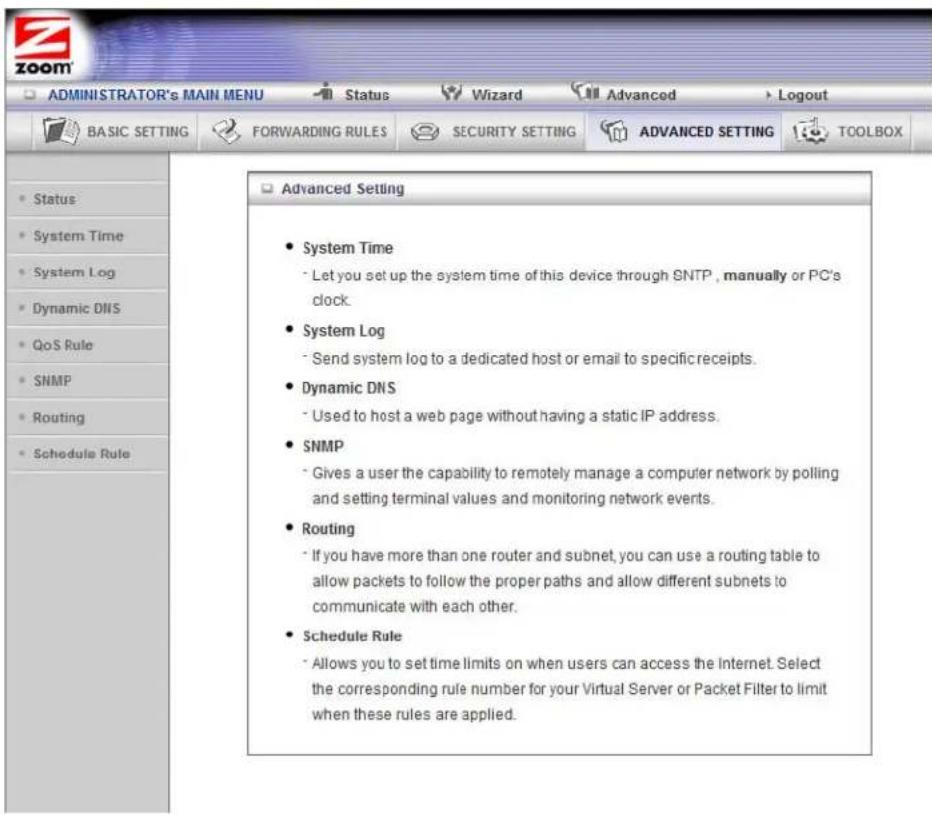Click the Status person icon in top menu
This screenshot has width=932, height=815.
[x=324, y=92]
